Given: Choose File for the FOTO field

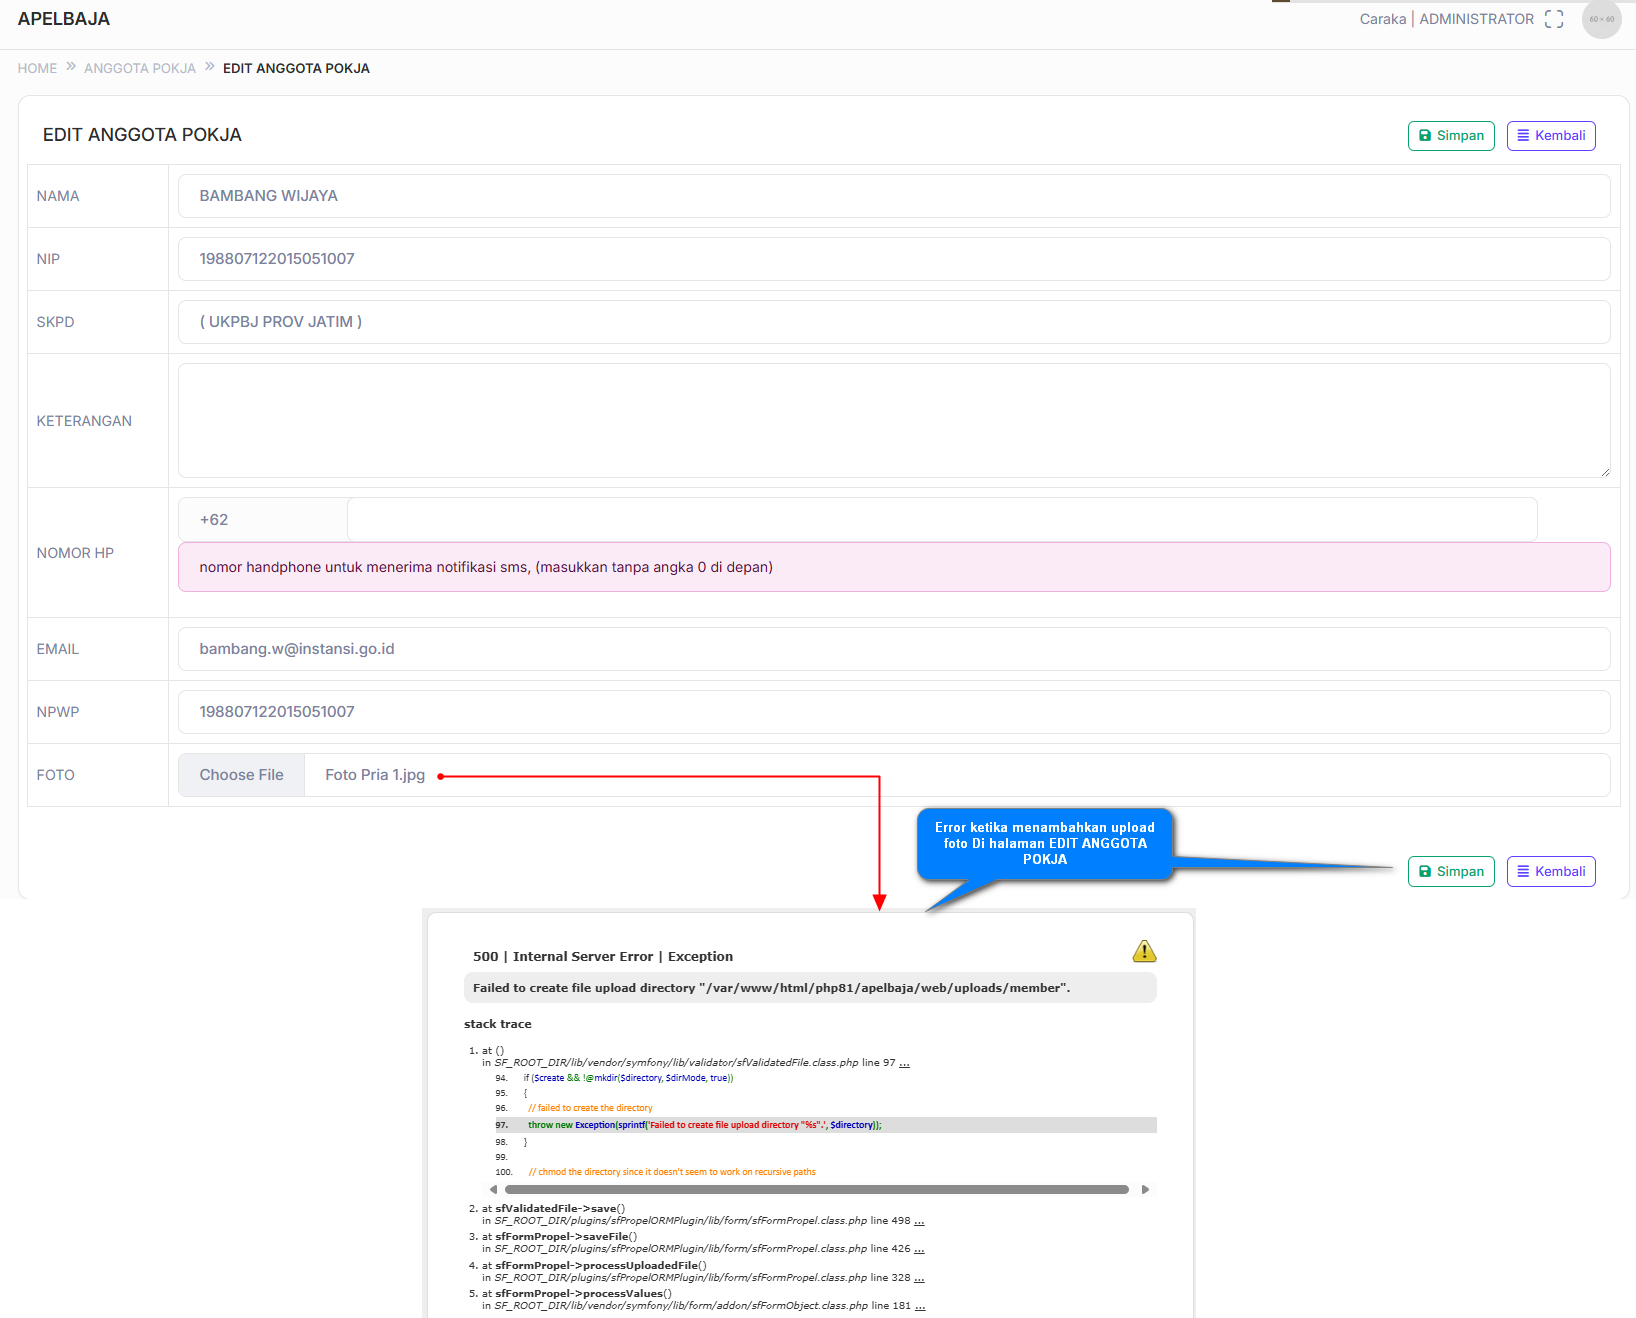Looking at the screenshot, I should [241, 775].
